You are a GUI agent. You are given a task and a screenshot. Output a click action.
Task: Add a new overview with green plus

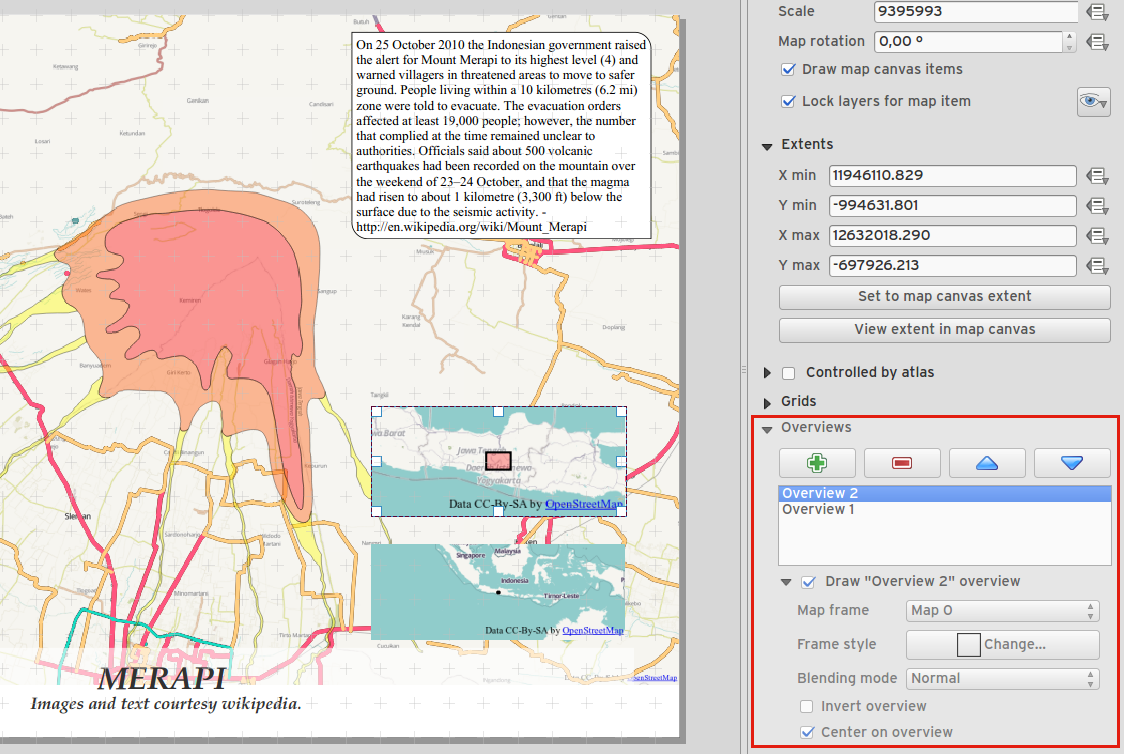[817, 463]
